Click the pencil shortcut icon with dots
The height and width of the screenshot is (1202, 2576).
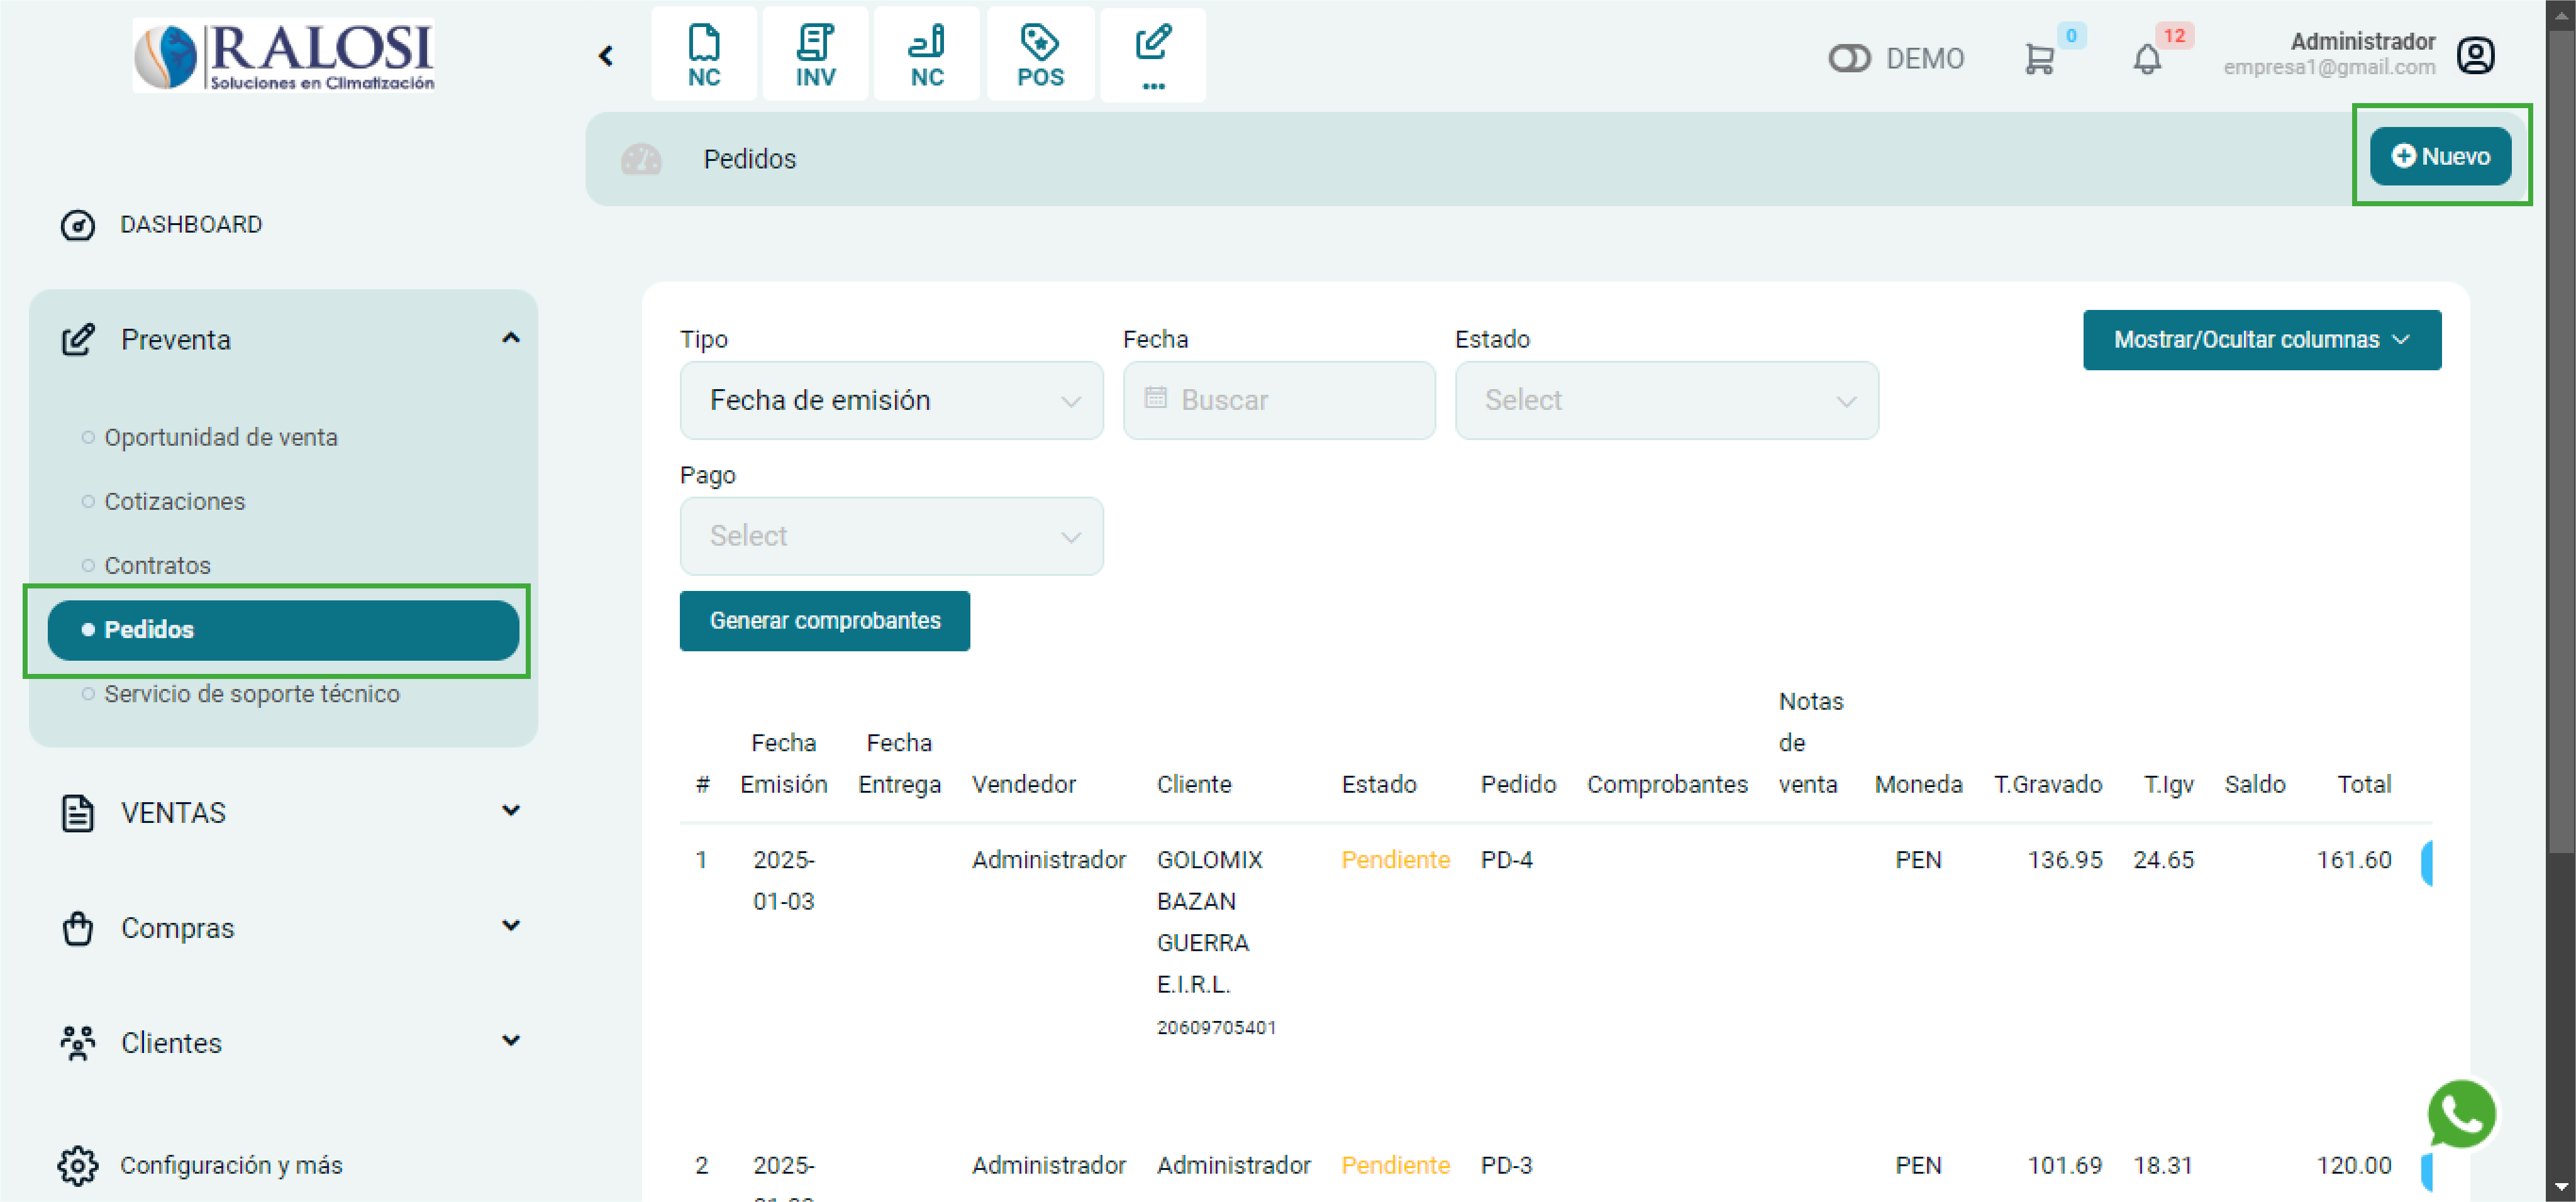1153,55
